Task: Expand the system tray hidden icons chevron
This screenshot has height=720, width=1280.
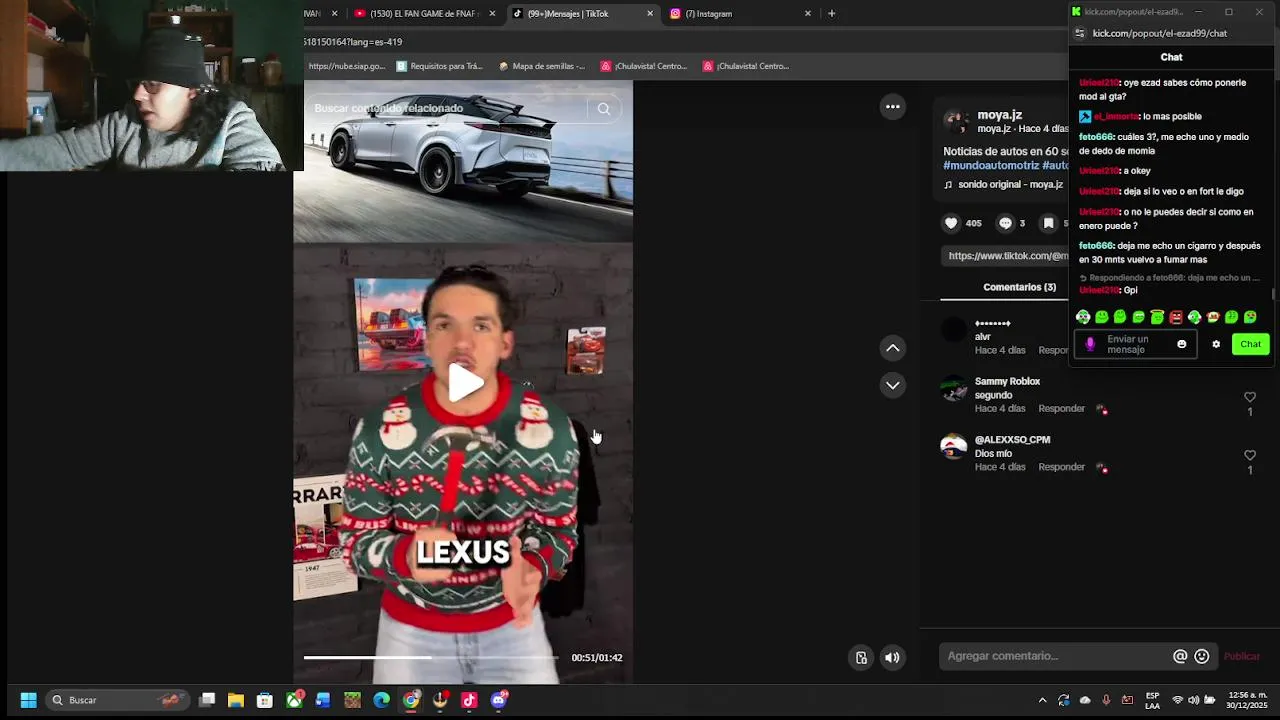Action: coord(1042,700)
